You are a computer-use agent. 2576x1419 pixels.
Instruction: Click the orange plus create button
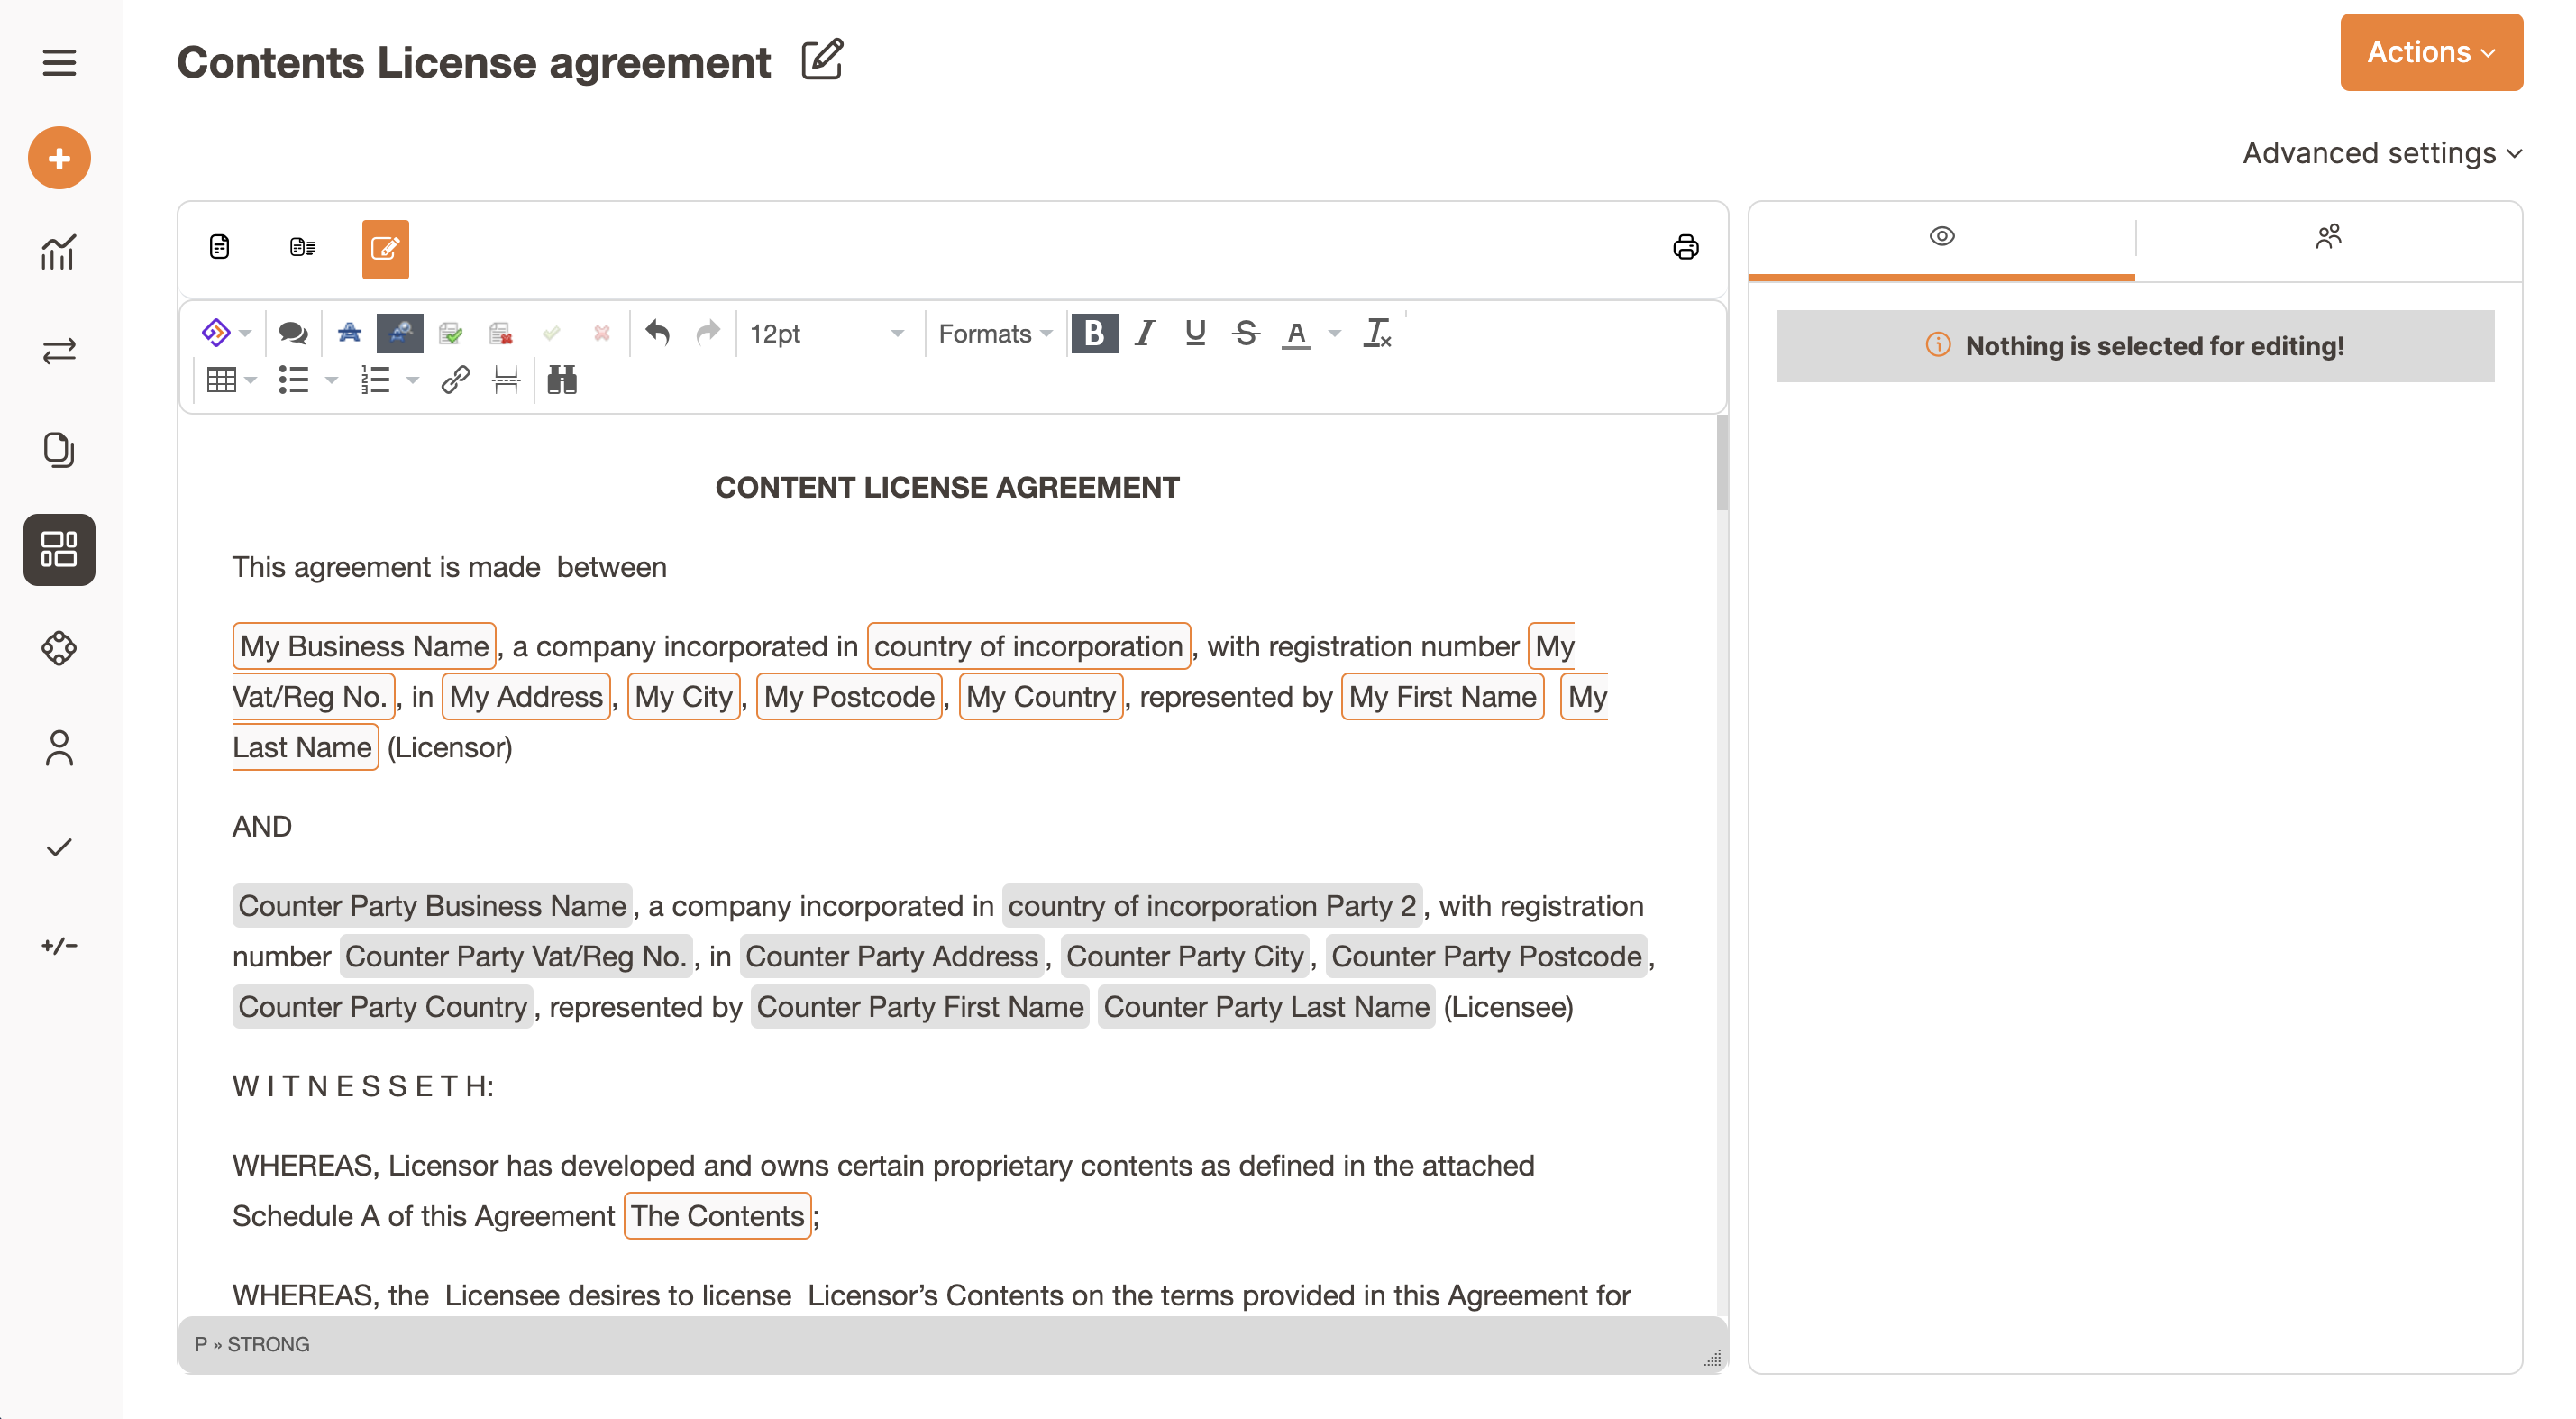point(59,158)
